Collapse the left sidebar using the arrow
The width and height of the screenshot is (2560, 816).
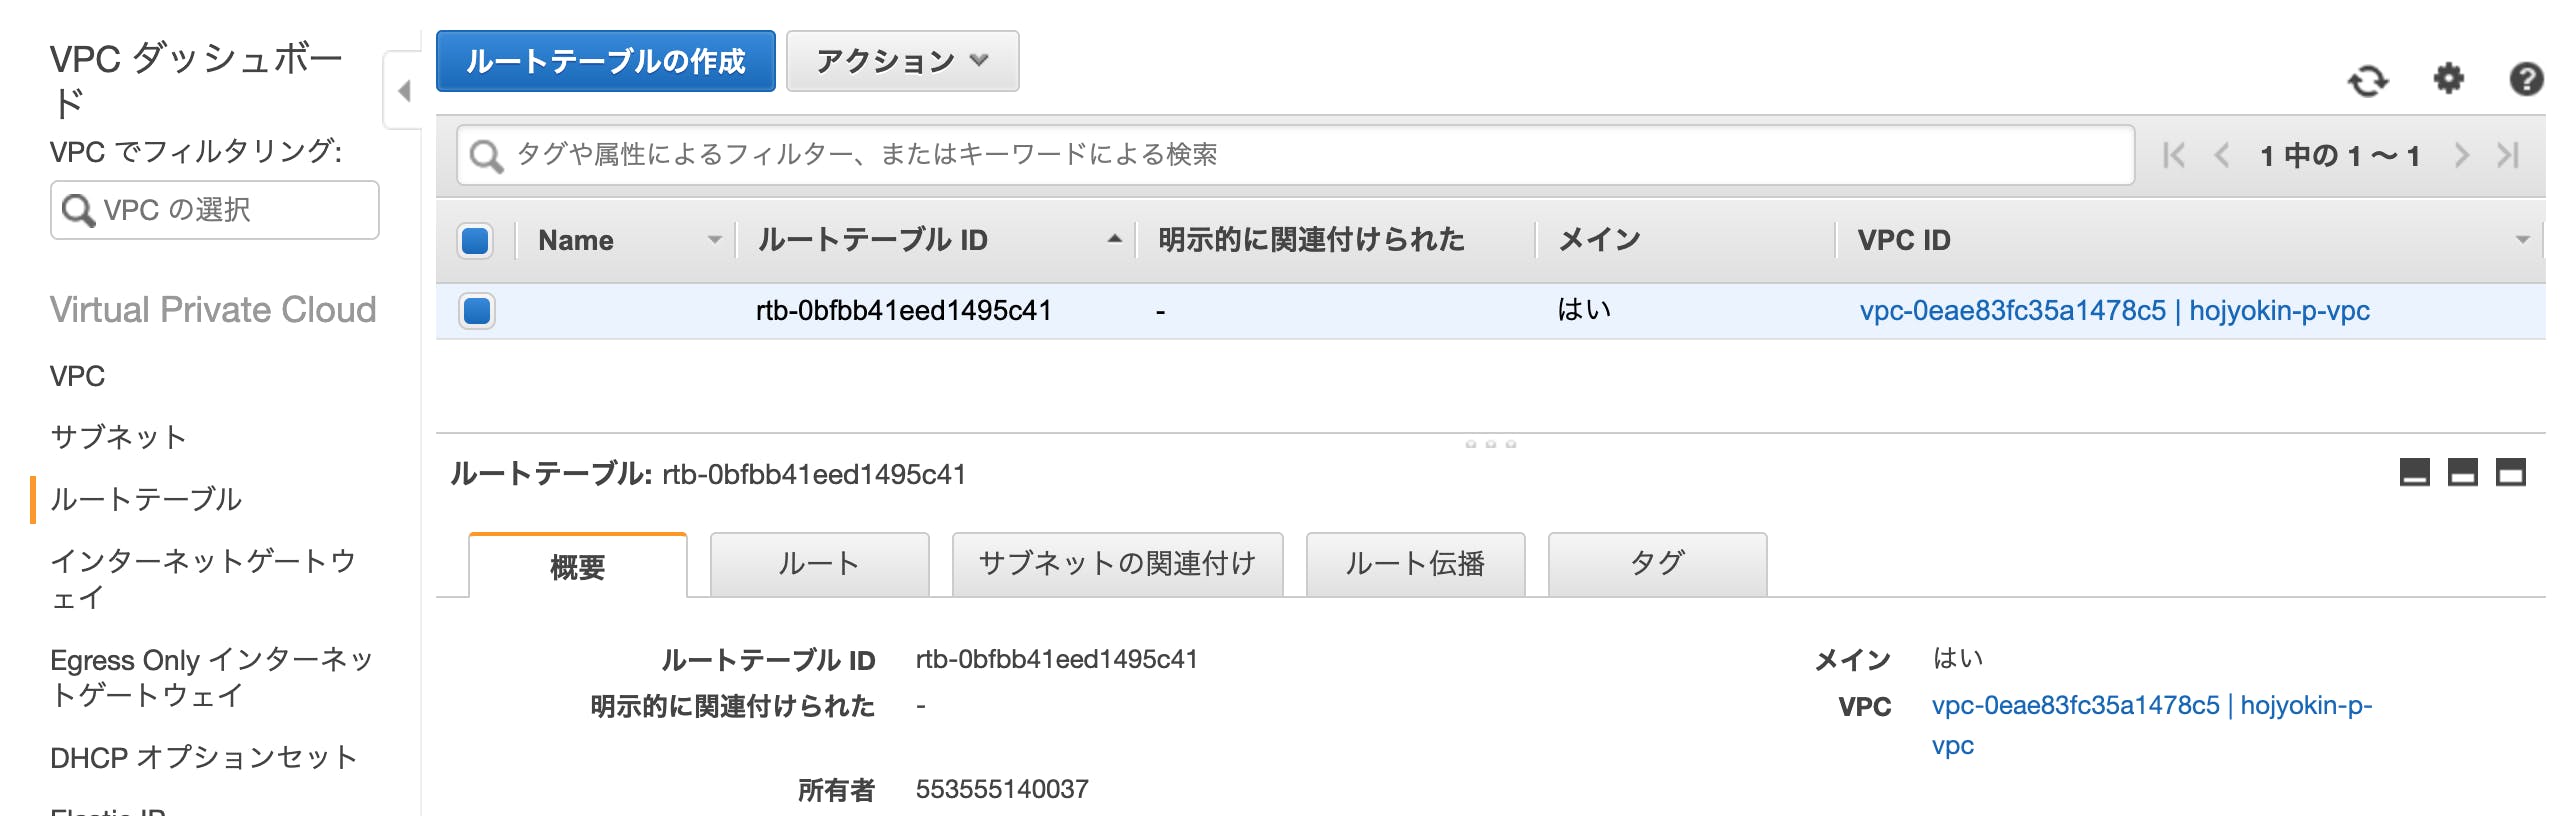(x=404, y=90)
